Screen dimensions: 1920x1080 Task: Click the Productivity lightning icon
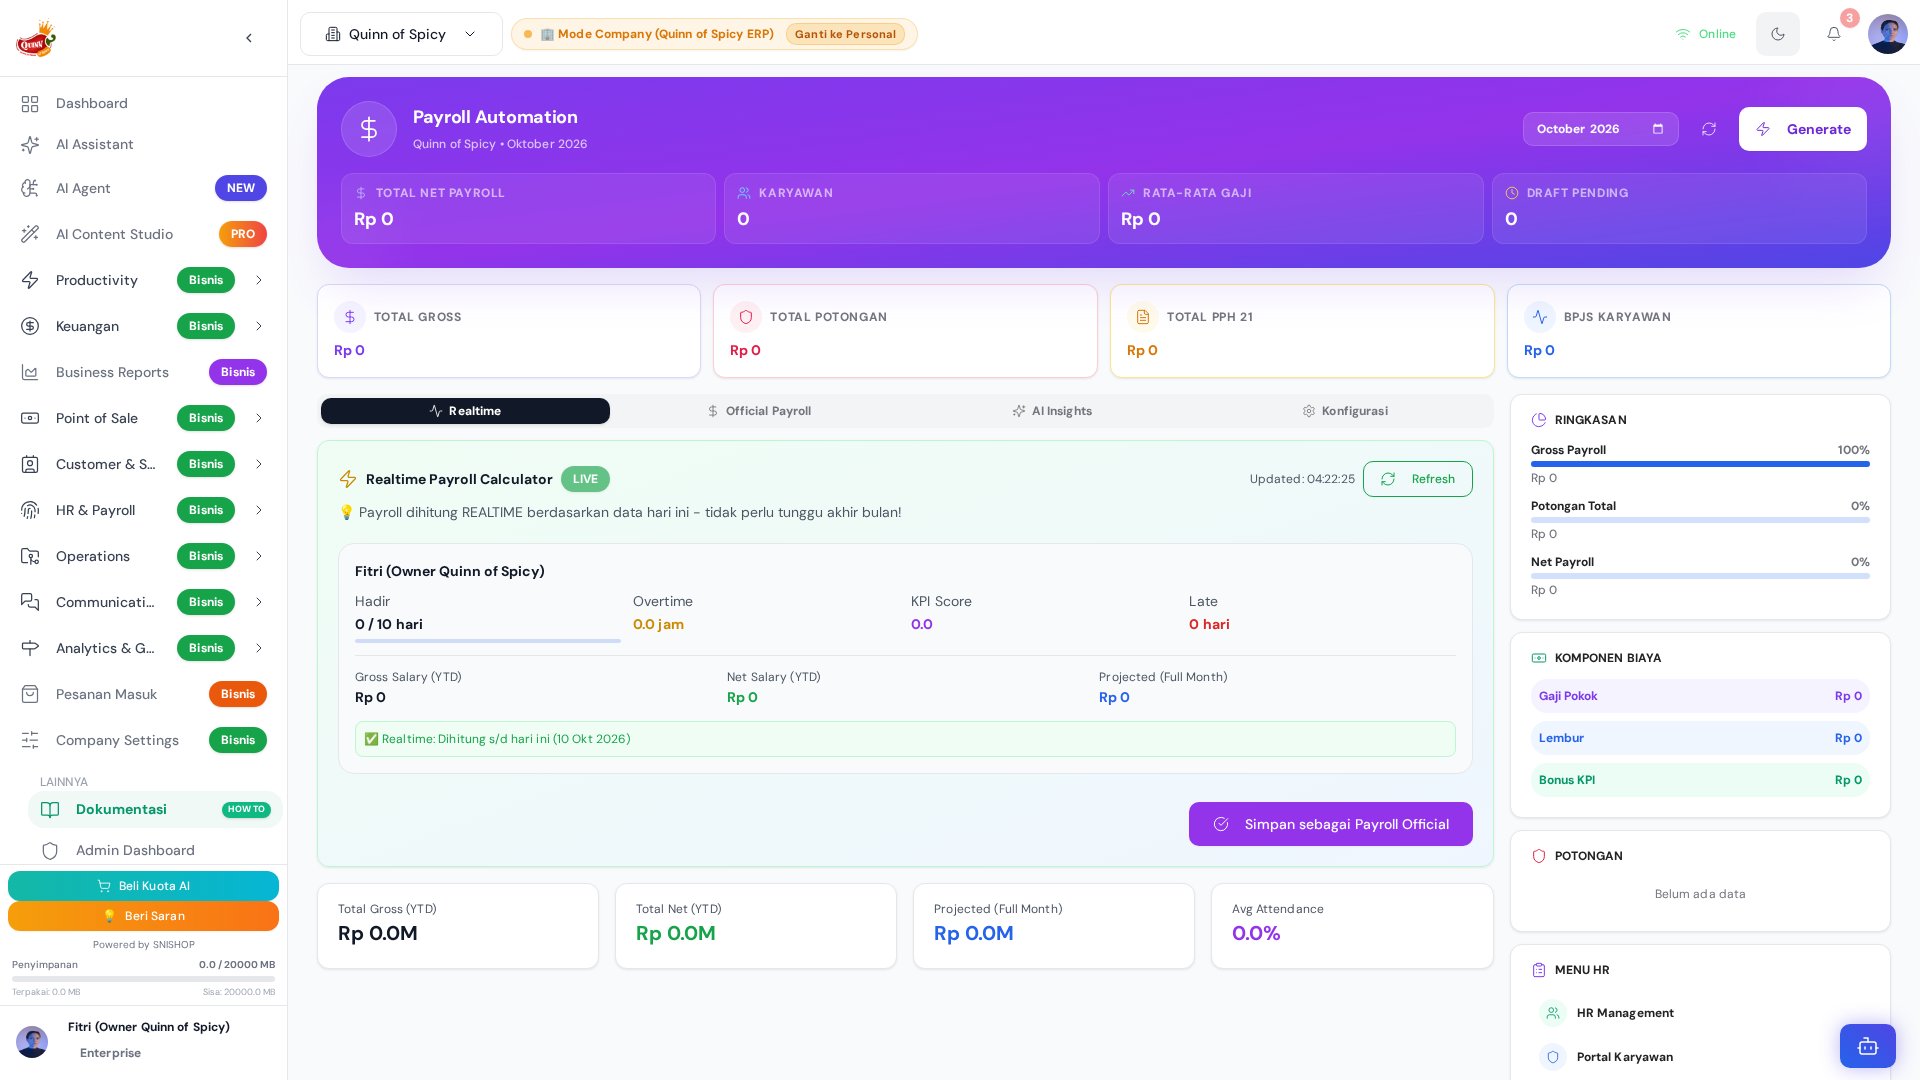[x=30, y=280]
